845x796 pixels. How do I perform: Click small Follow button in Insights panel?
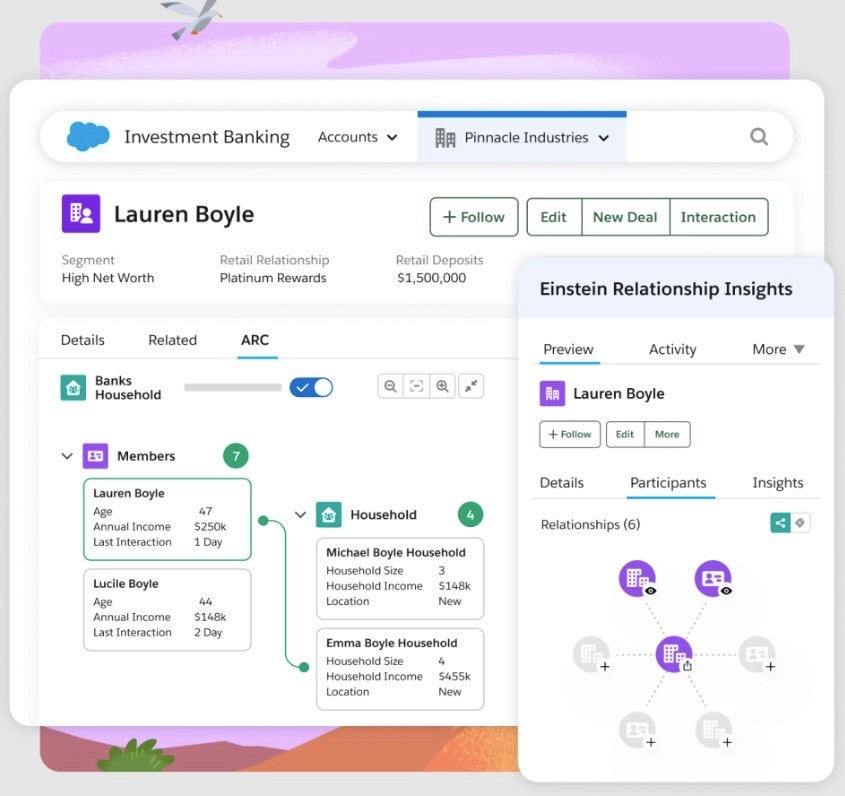(570, 434)
